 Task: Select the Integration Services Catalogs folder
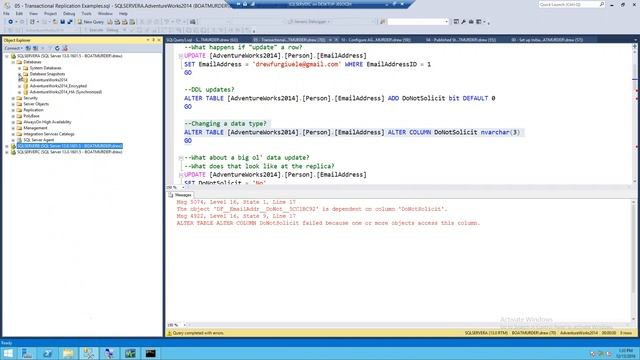pyautogui.click(x=49, y=134)
